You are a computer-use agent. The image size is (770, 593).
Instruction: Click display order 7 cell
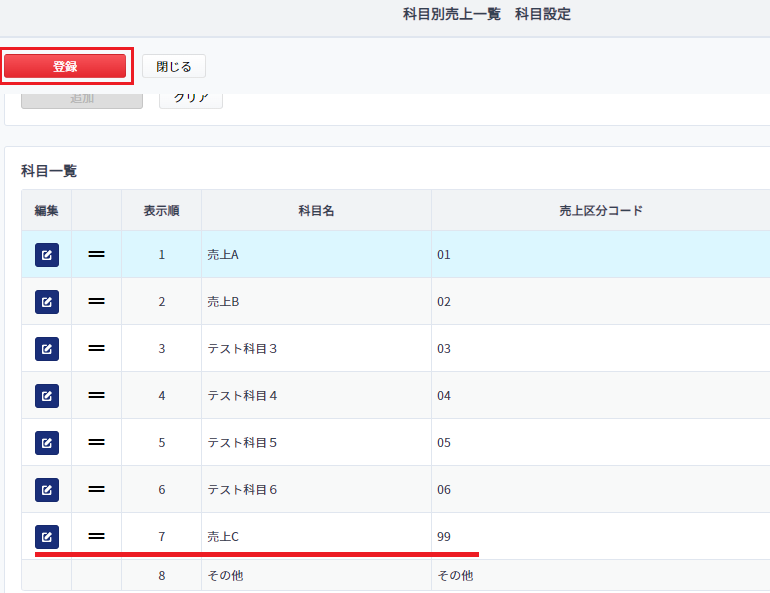click(x=162, y=537)
